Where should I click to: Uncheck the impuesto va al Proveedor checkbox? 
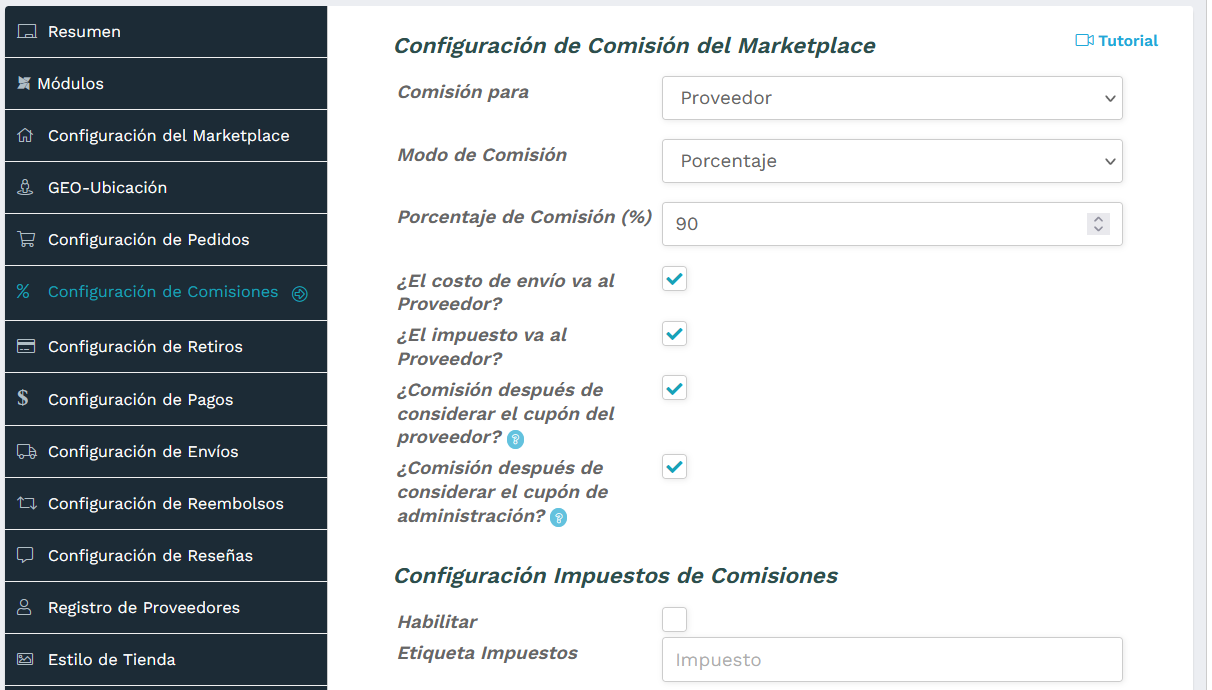pos(674,334)
